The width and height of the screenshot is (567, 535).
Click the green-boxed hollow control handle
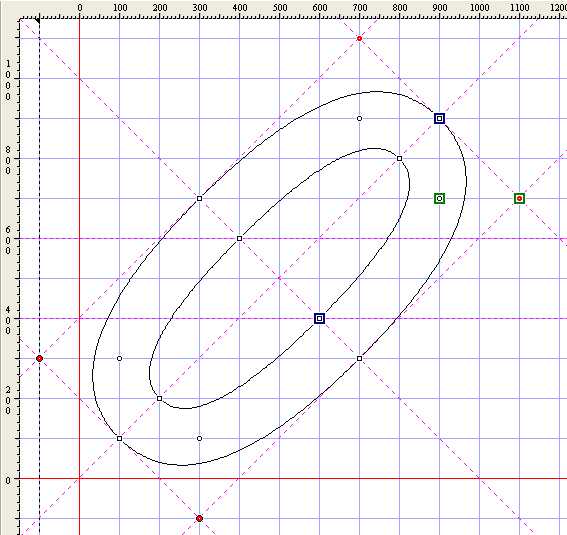[x=439, y=198]
